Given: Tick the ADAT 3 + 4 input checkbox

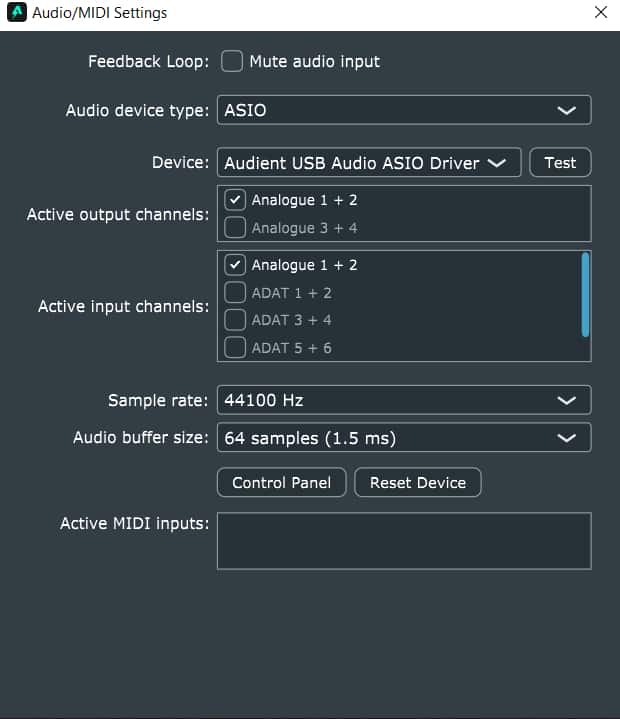Looking at the screenshot, I should (236, 320).
